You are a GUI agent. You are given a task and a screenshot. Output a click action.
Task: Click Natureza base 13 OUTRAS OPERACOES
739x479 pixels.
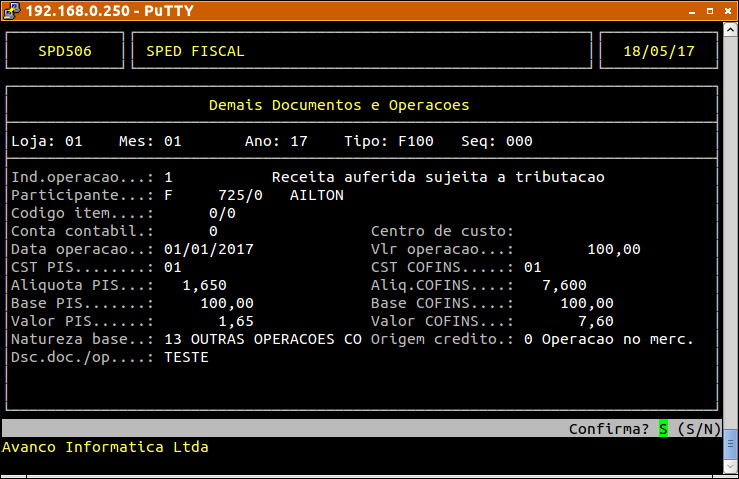pyautogui.click(x=262, y=339)
